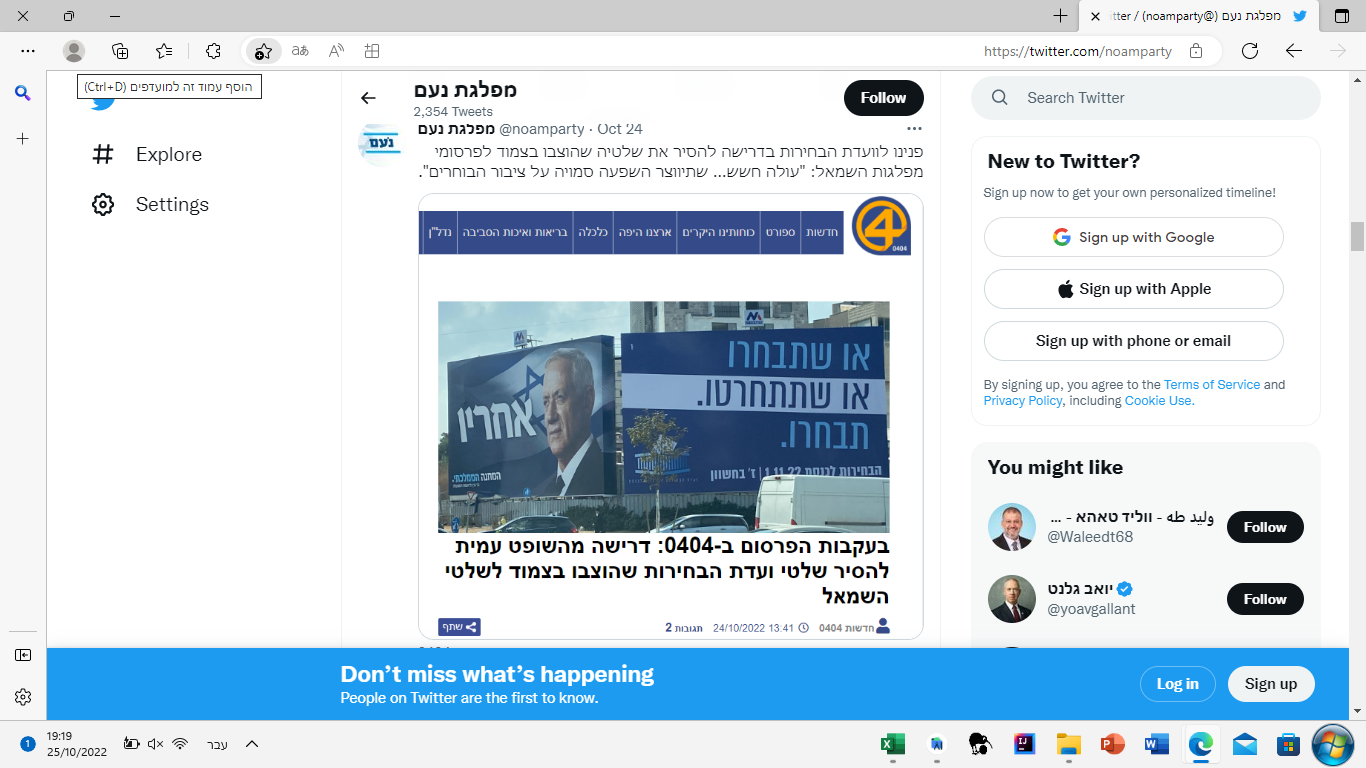Click Sign up on the bottom banner
The height and width of the screenshot is (768, 1366).
pos(1271,684)
